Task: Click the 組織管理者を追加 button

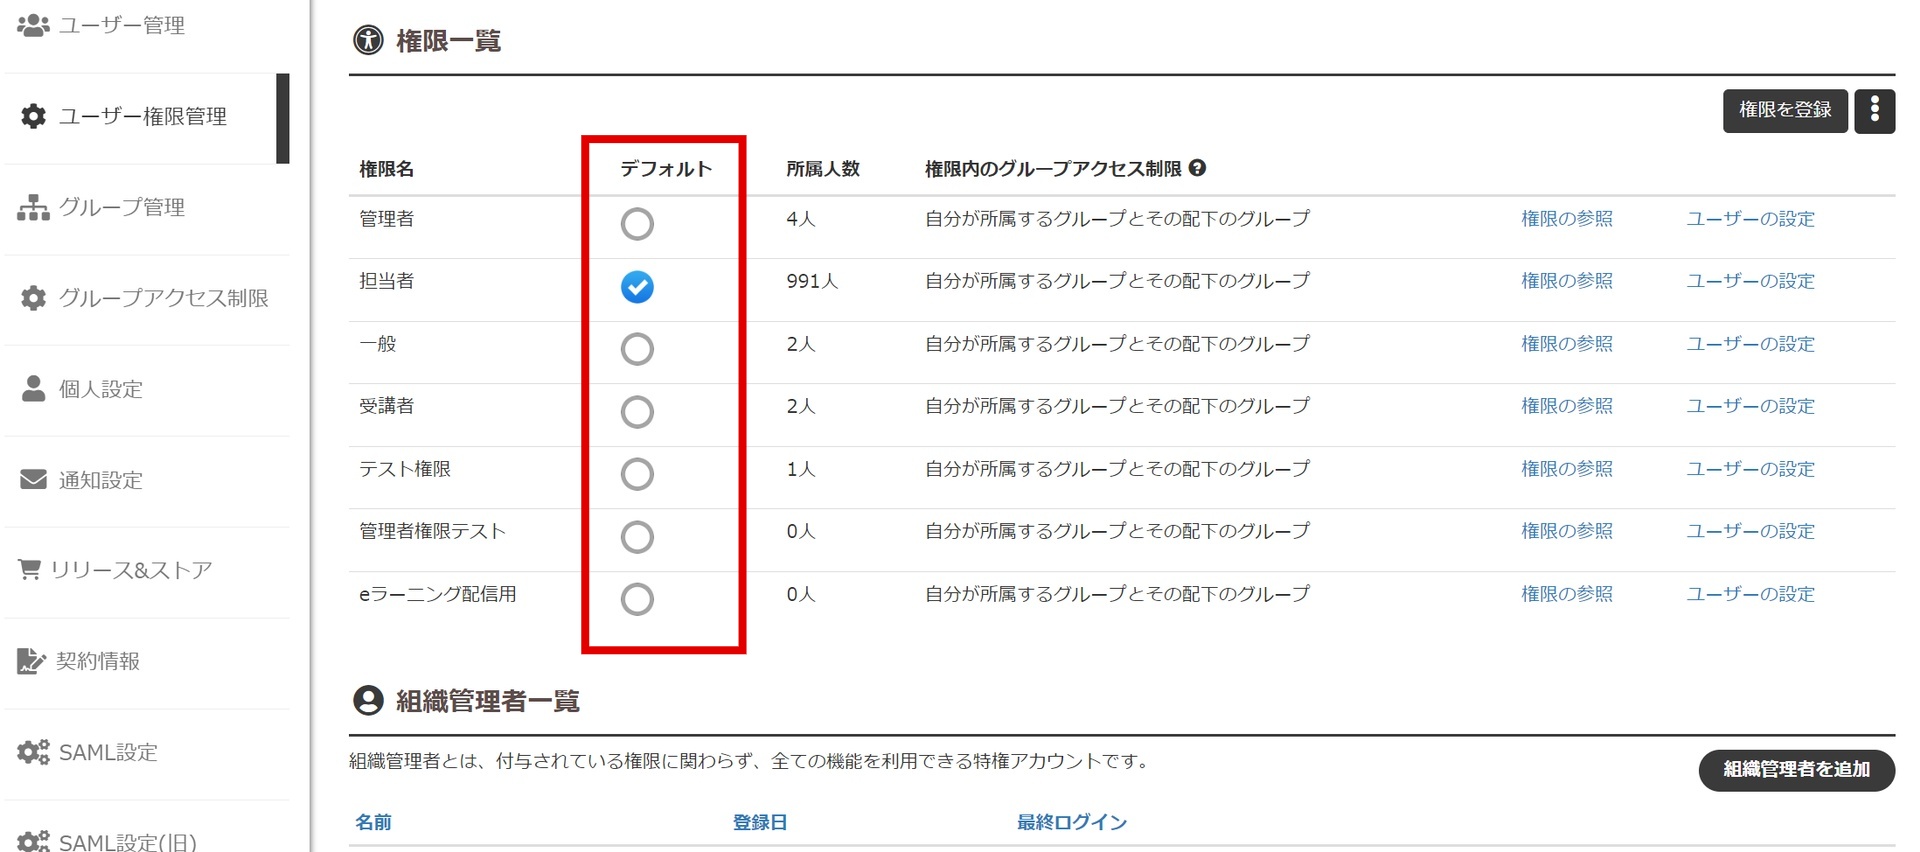Action: click(x=1796, y=770)
